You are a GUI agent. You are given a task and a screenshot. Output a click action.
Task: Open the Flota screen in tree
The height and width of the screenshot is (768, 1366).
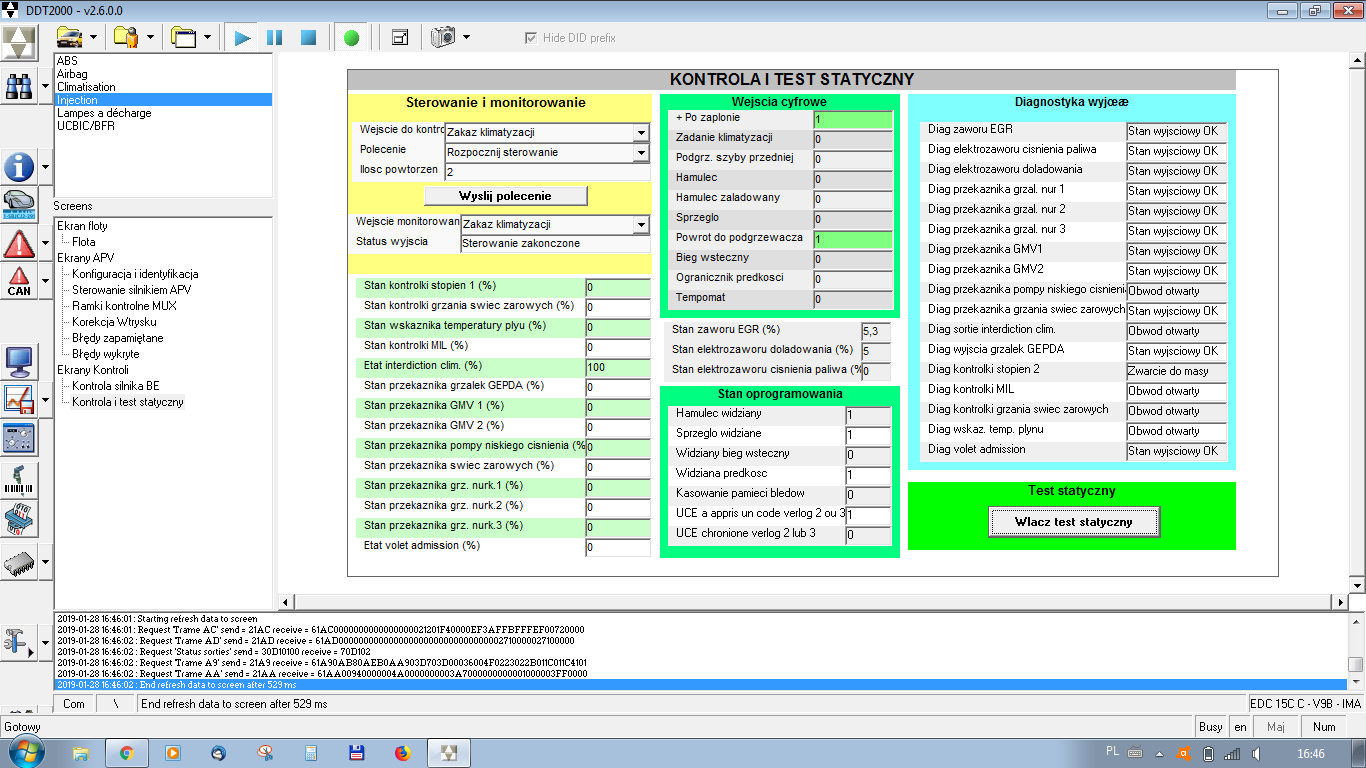coord(84,242)
